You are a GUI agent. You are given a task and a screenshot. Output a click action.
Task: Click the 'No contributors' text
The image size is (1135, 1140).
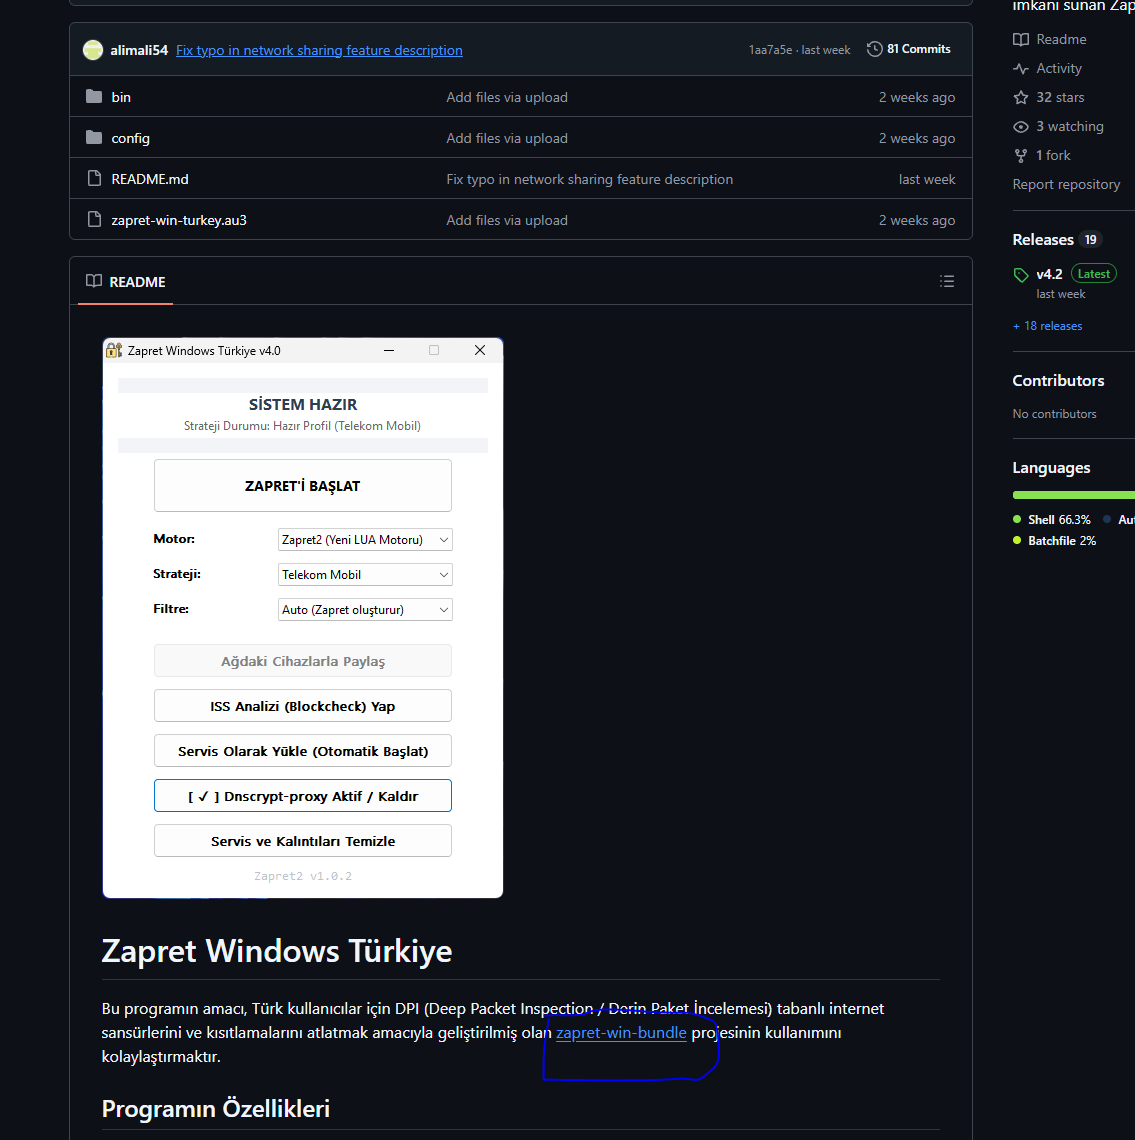(x=1054, y=414)
